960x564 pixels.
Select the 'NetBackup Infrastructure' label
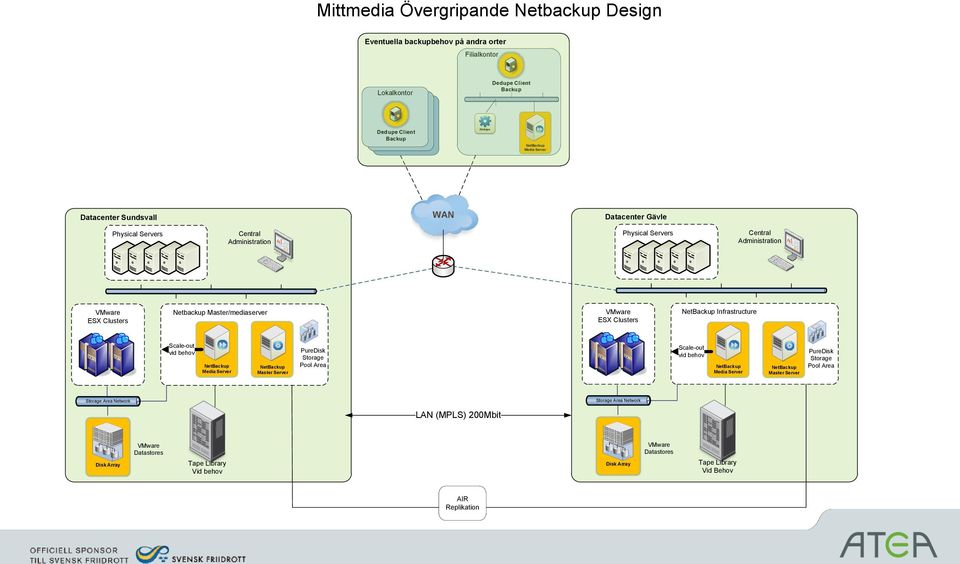pos(719,312)
